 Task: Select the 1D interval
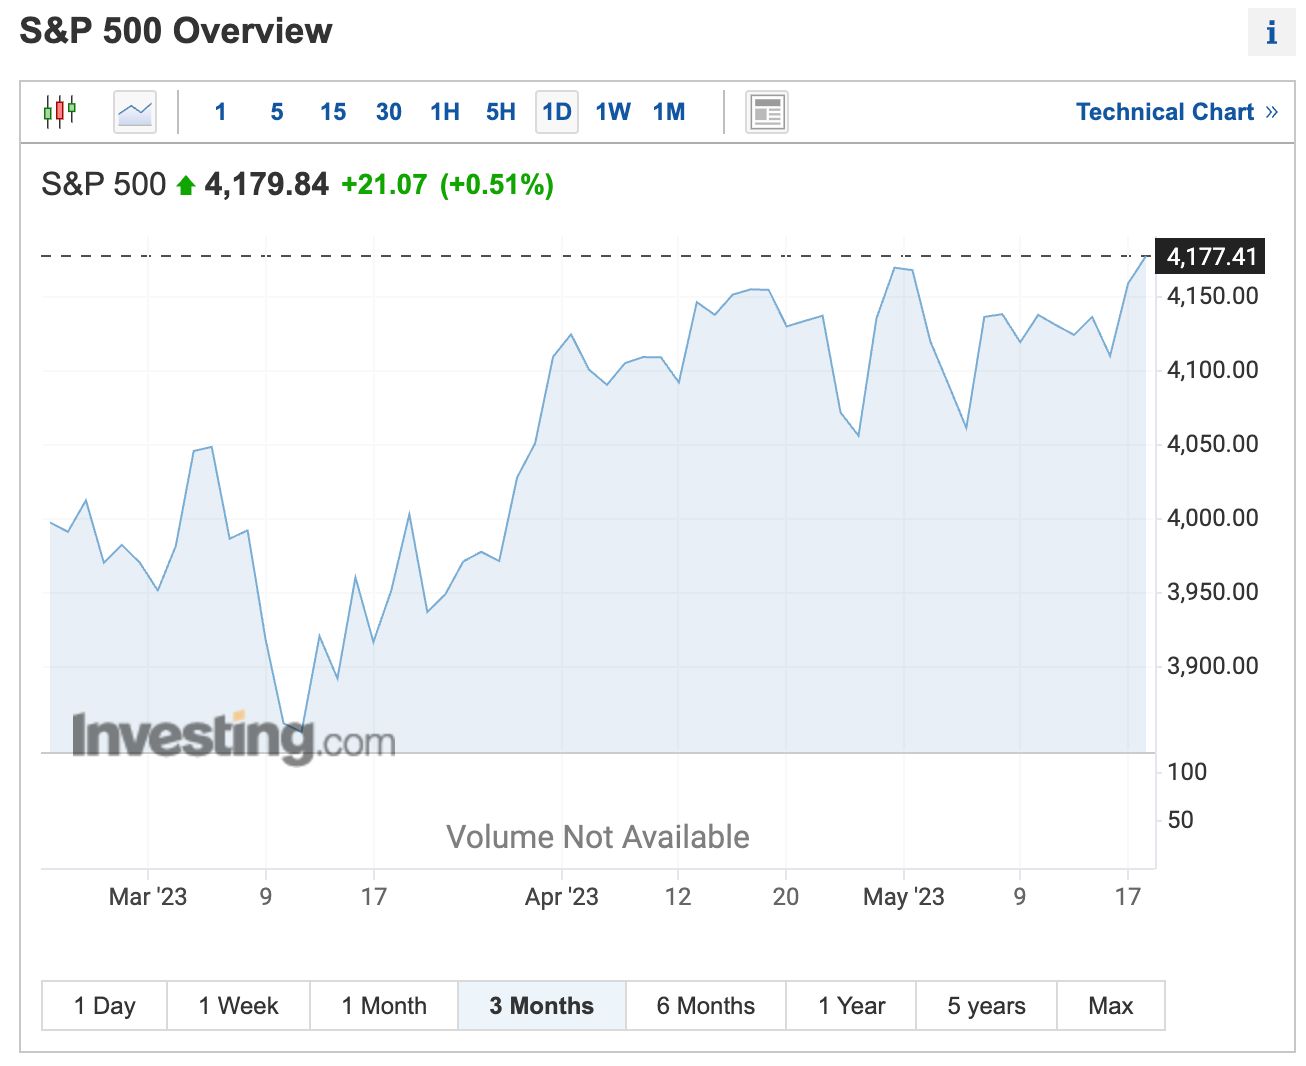coord(557,112)
